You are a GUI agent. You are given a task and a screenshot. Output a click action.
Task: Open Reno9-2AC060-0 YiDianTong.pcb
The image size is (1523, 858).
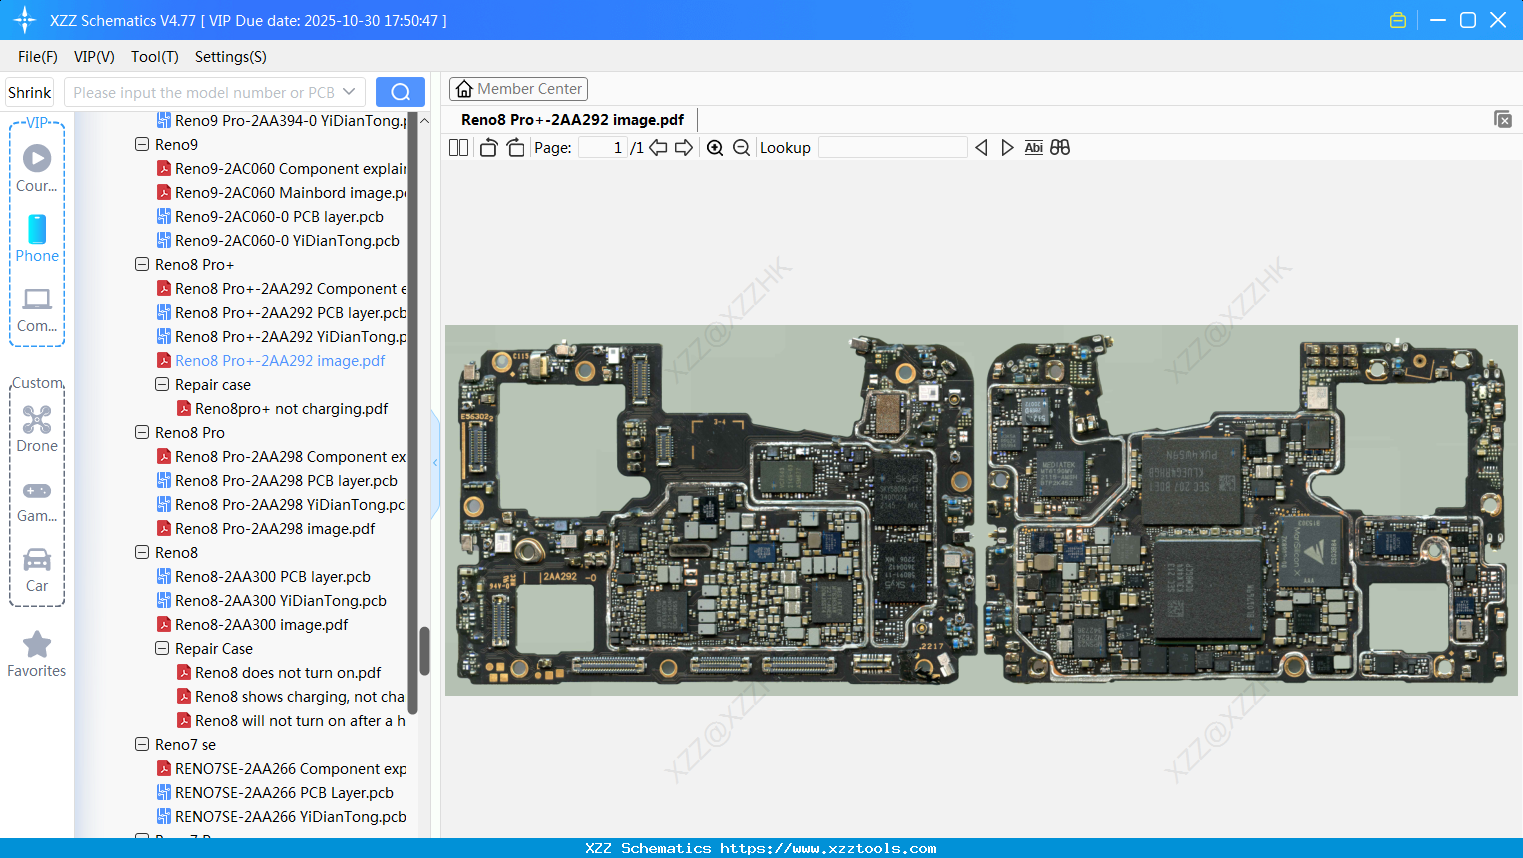point(278,241)
